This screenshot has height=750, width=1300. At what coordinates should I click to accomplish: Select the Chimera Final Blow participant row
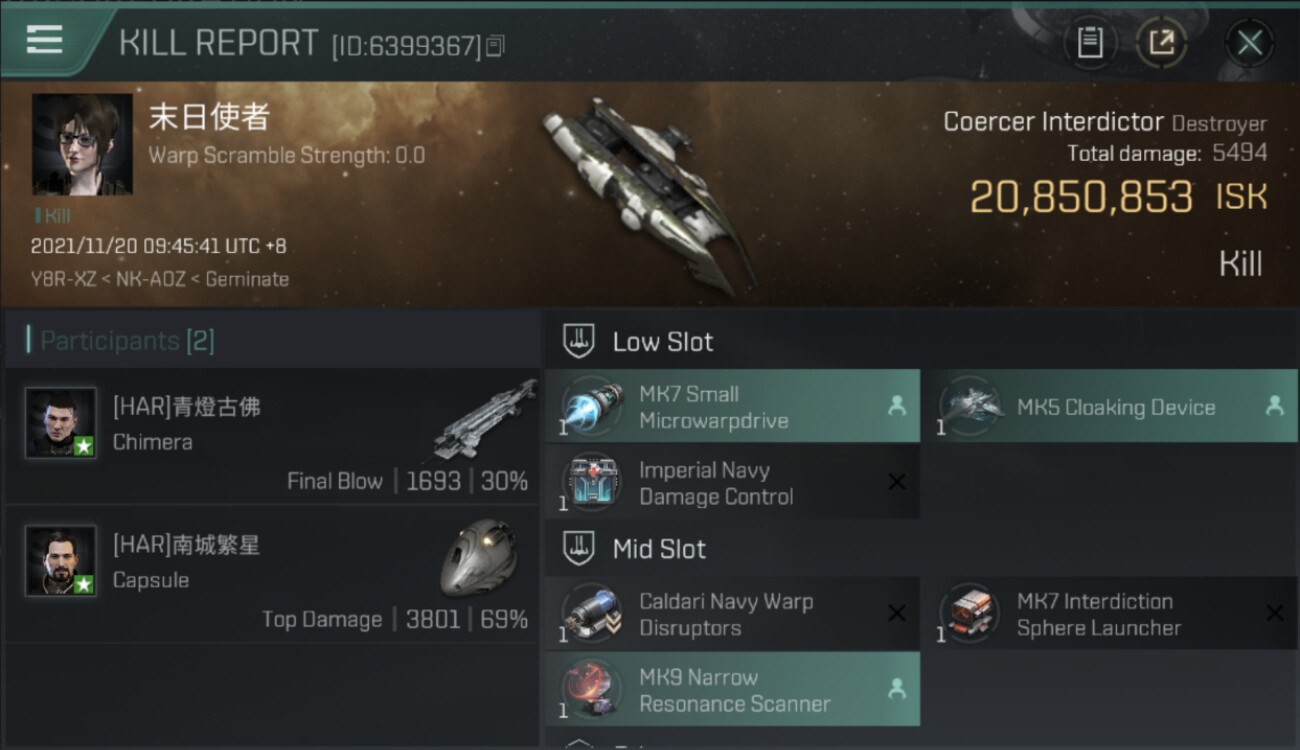pos(272,436)
